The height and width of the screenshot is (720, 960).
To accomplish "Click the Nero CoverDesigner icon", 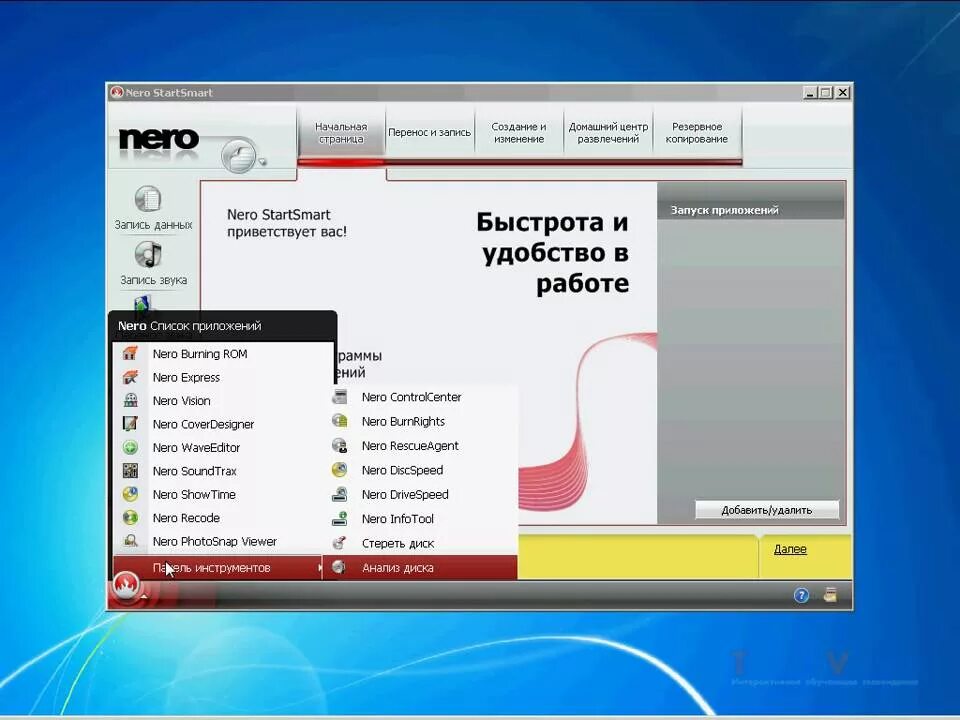I will (x=130, y=424).
